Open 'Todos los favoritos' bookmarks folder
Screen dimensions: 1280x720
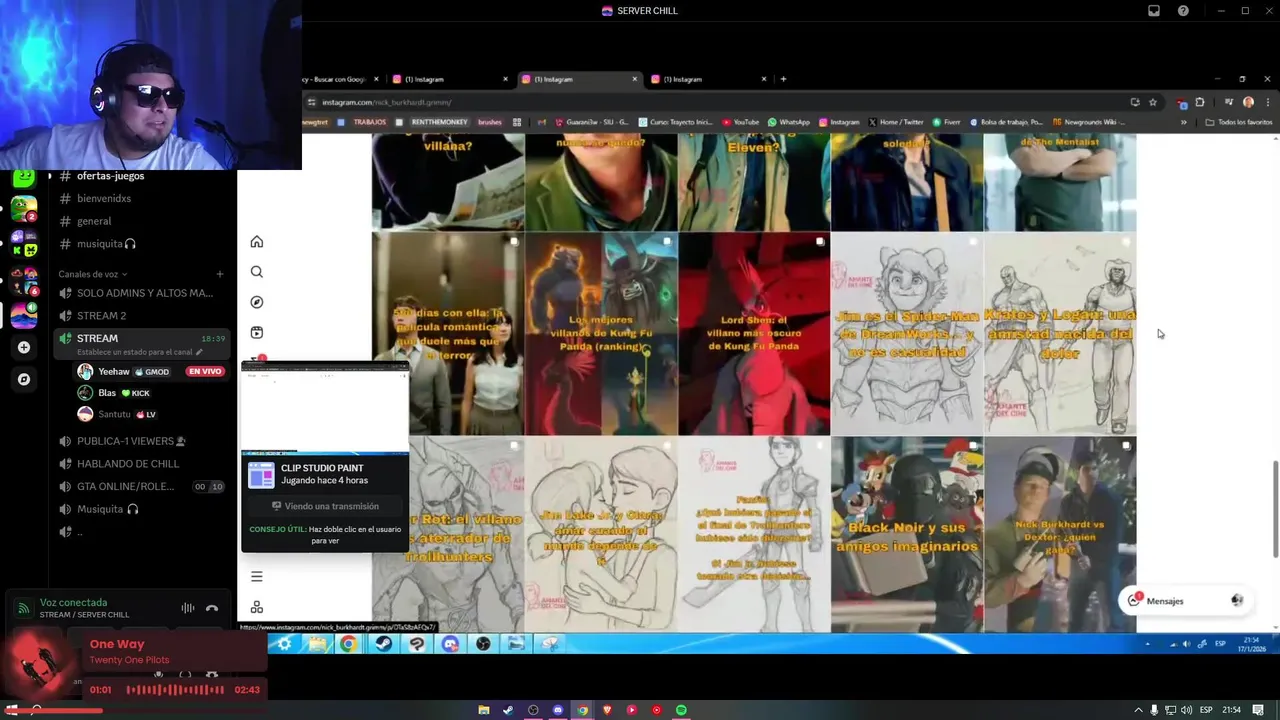pos(1239,122)
